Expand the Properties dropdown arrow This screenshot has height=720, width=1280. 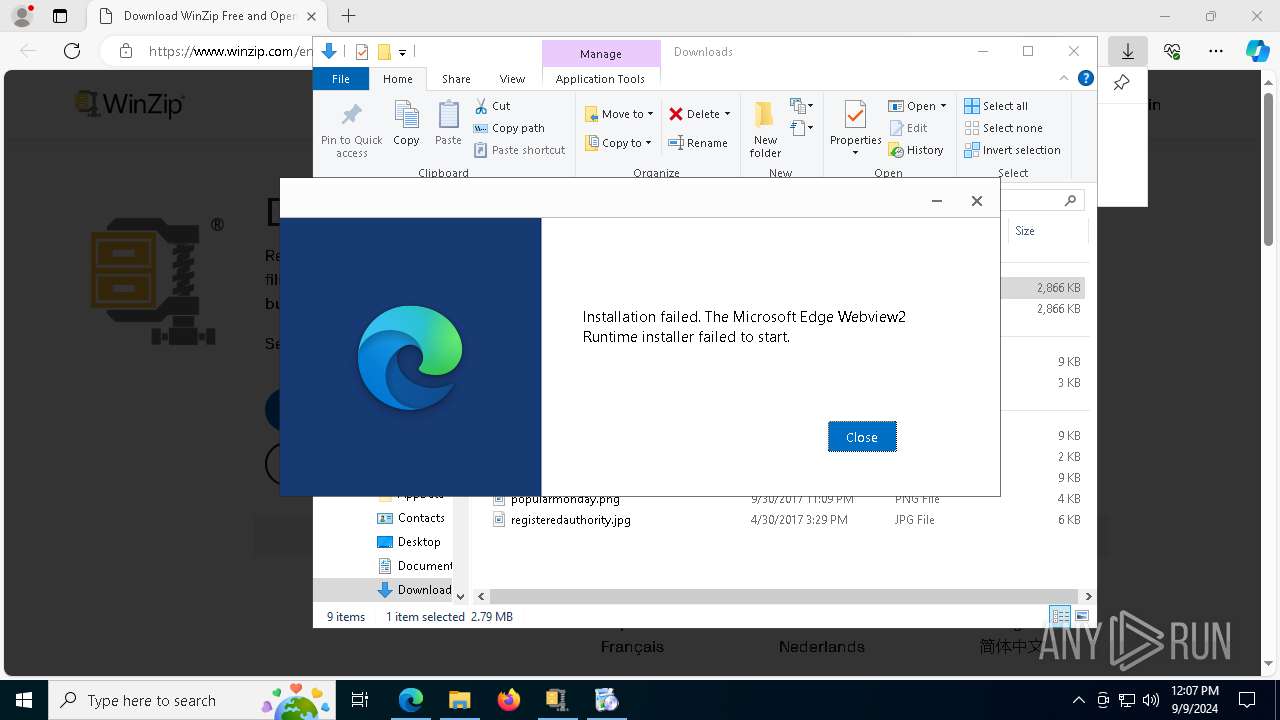(x=855, y=153)
